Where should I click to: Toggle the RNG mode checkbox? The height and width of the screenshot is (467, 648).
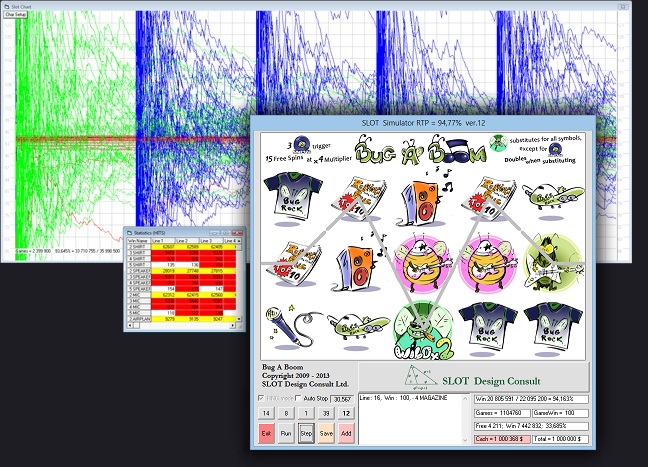261,398
